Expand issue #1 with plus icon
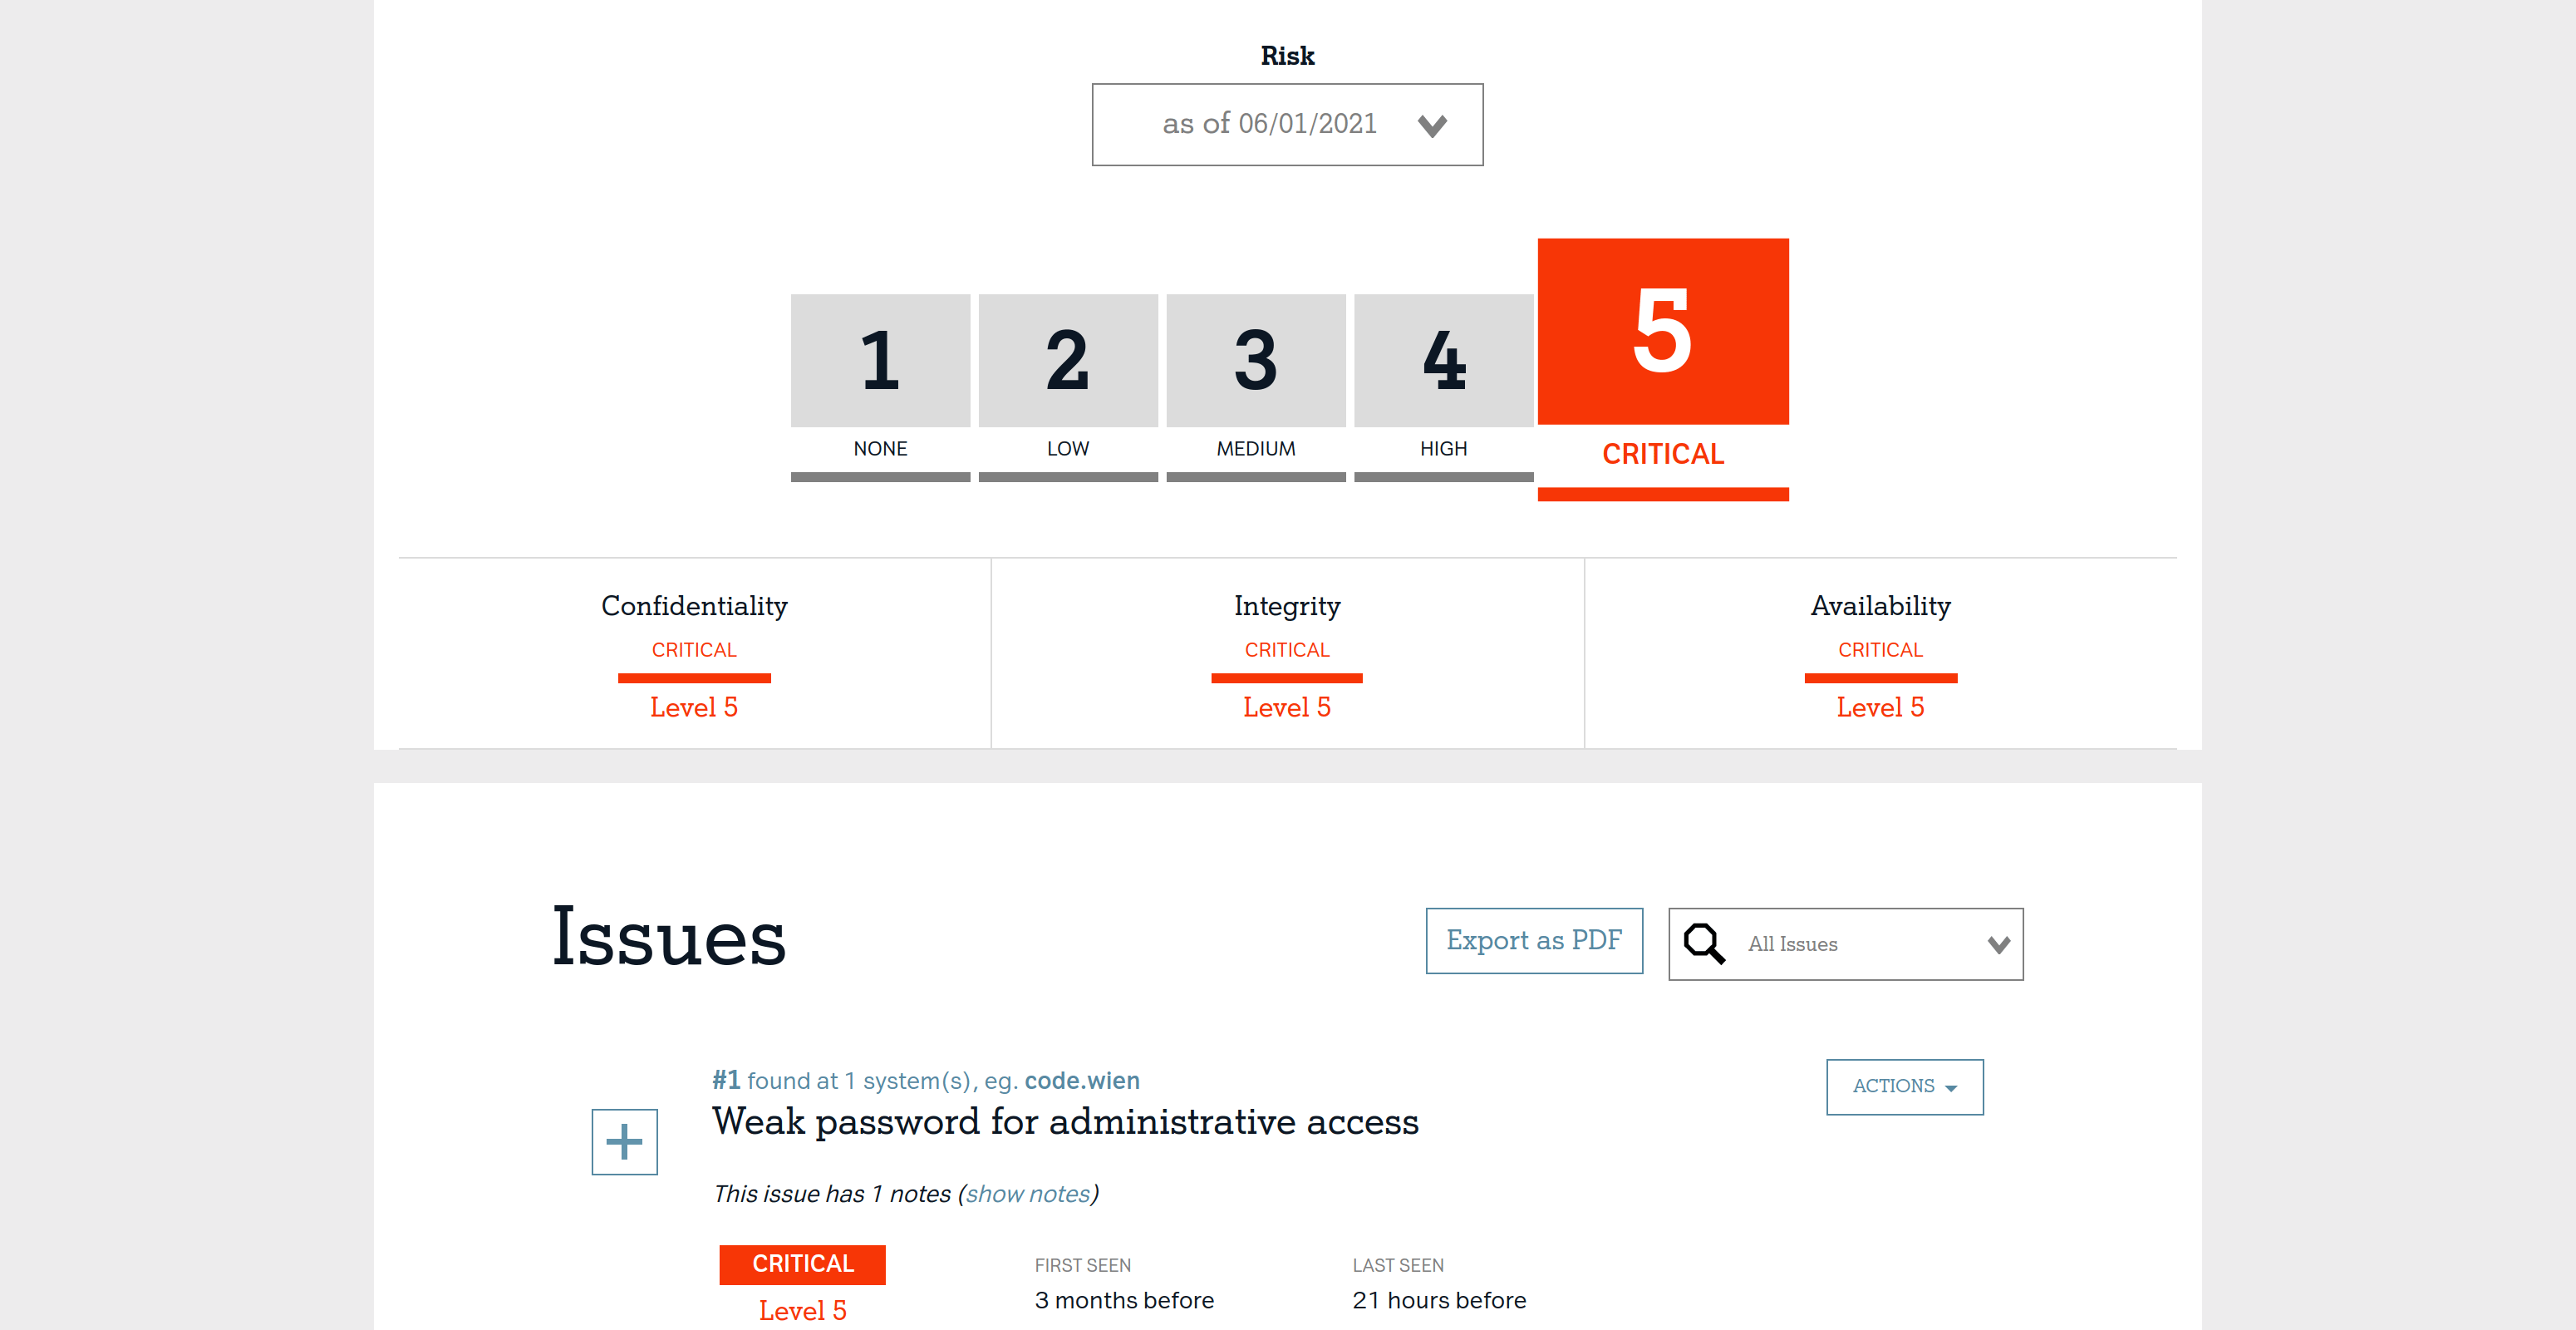The image size is (2576, 1330). (624, 1141)
